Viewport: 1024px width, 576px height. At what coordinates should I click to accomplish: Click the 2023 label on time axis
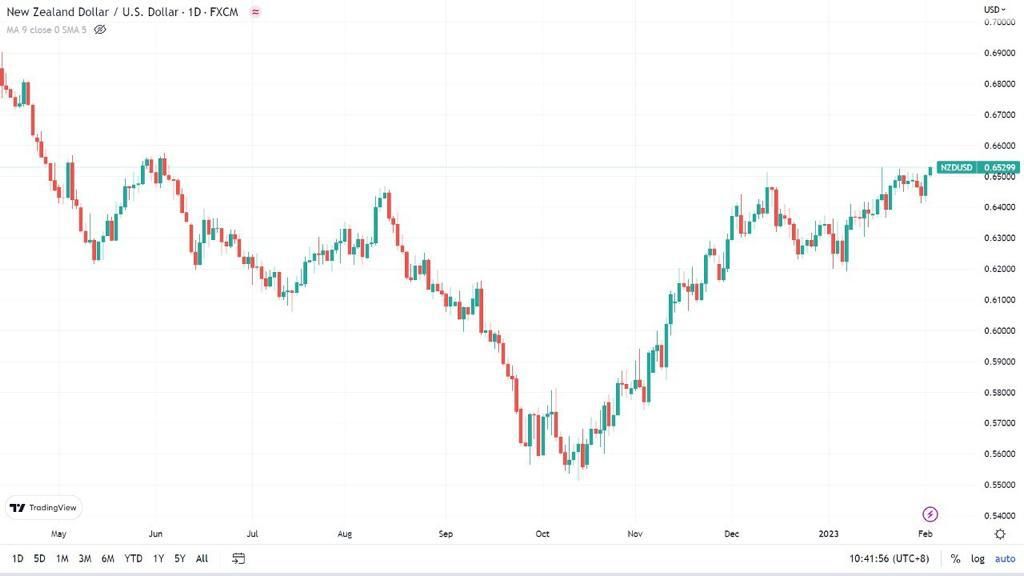point(828,534)
